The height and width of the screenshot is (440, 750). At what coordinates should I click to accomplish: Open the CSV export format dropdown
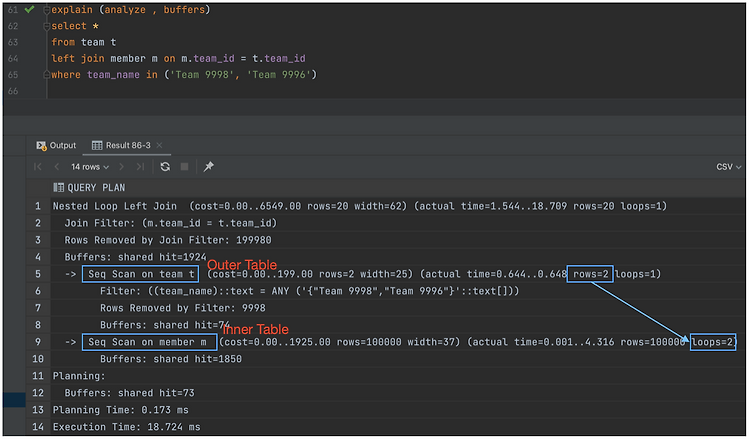click(728, 167)
